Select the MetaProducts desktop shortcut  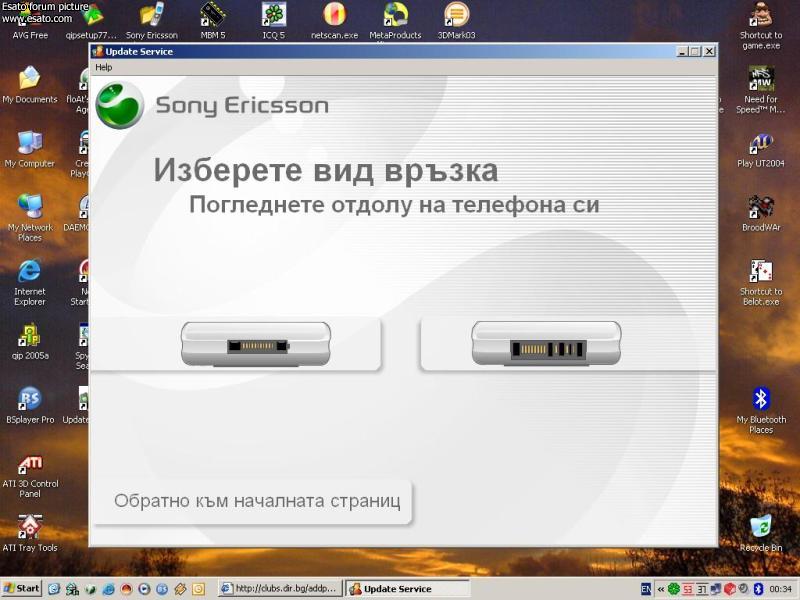click(395, 22)
